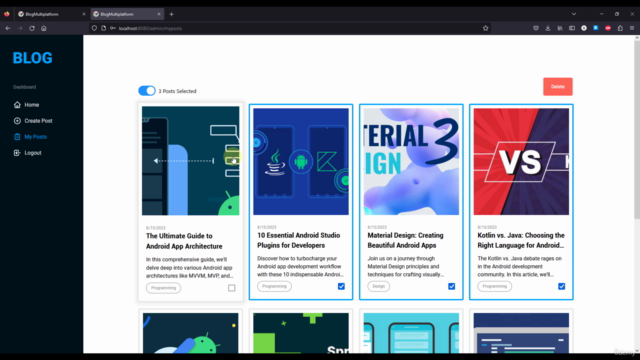Close the active BlogMultiplatform tab
640x360 pixels.
coord(159,14)
